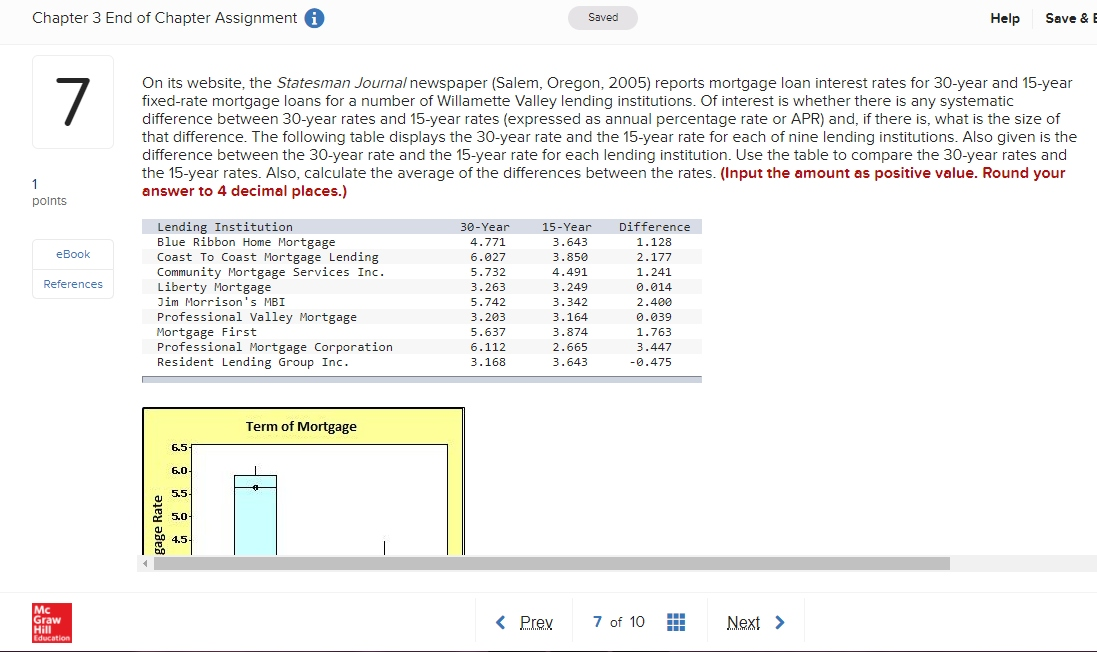Click the Term of Mortgage chart

[x=303, y=481]
